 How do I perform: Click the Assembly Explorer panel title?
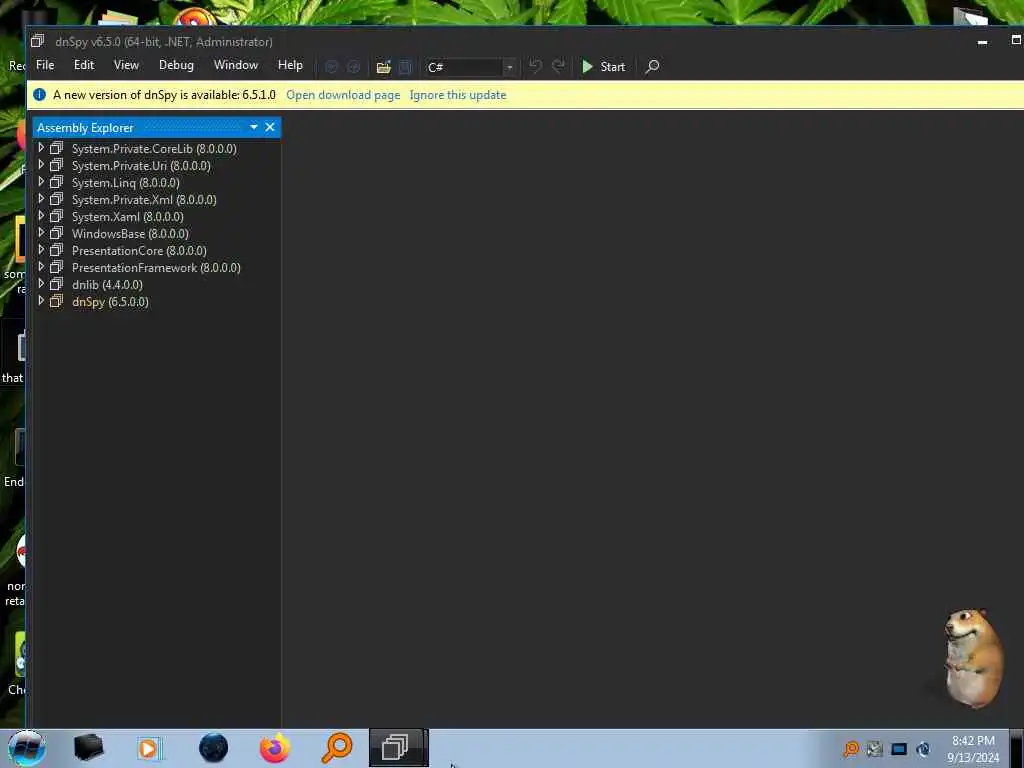85,128
